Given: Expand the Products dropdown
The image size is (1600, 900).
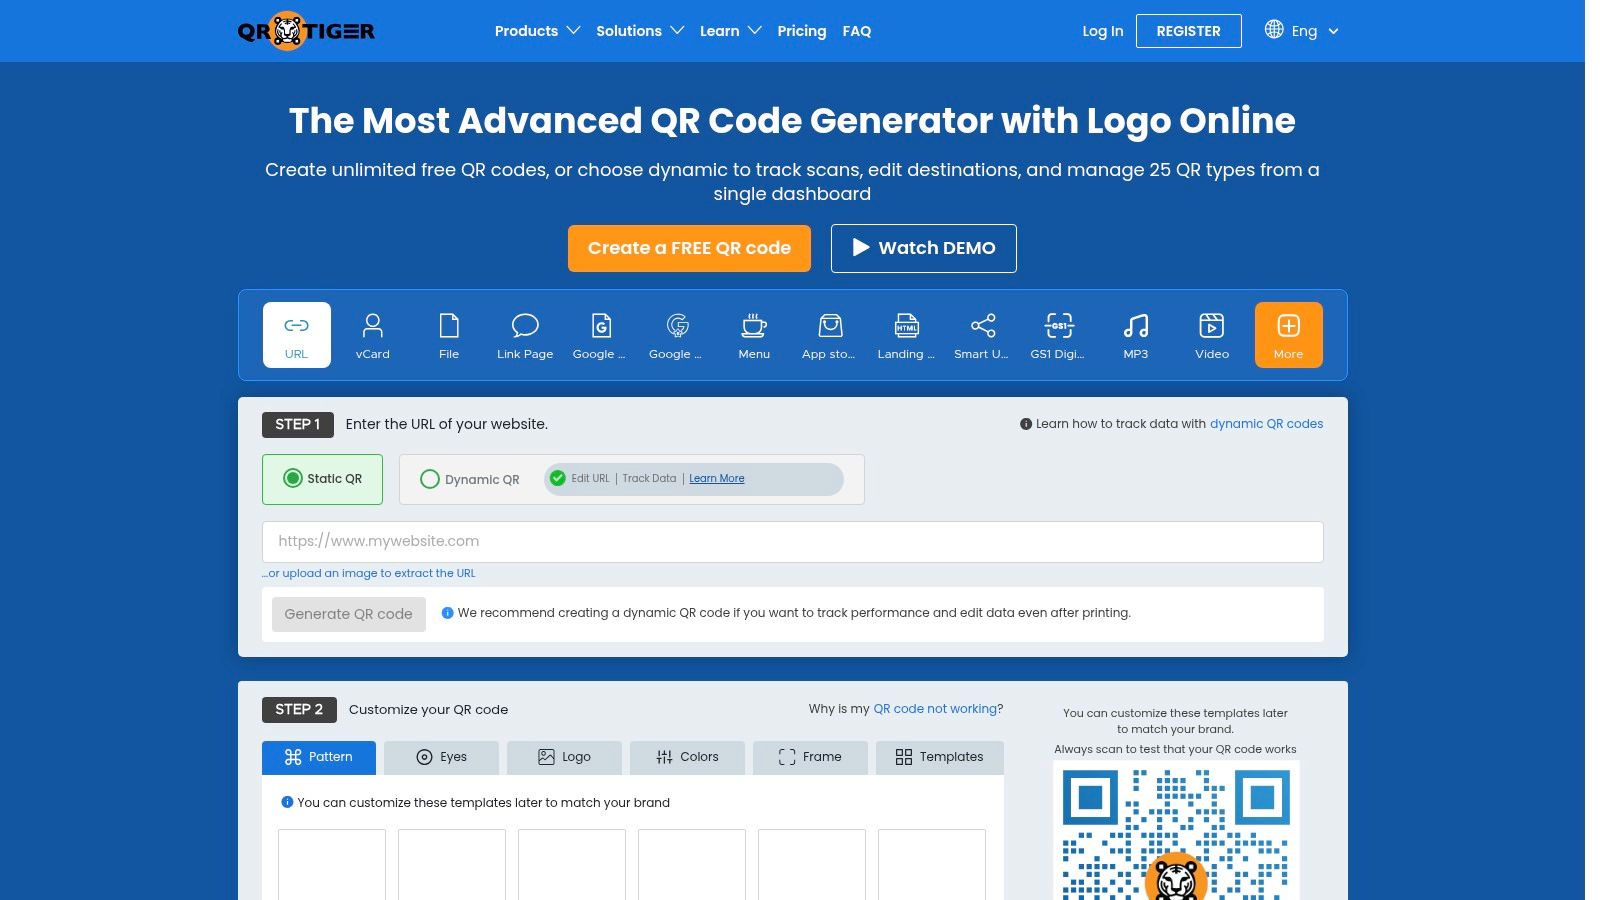Looking at the screenshot, I should point(537,31).
